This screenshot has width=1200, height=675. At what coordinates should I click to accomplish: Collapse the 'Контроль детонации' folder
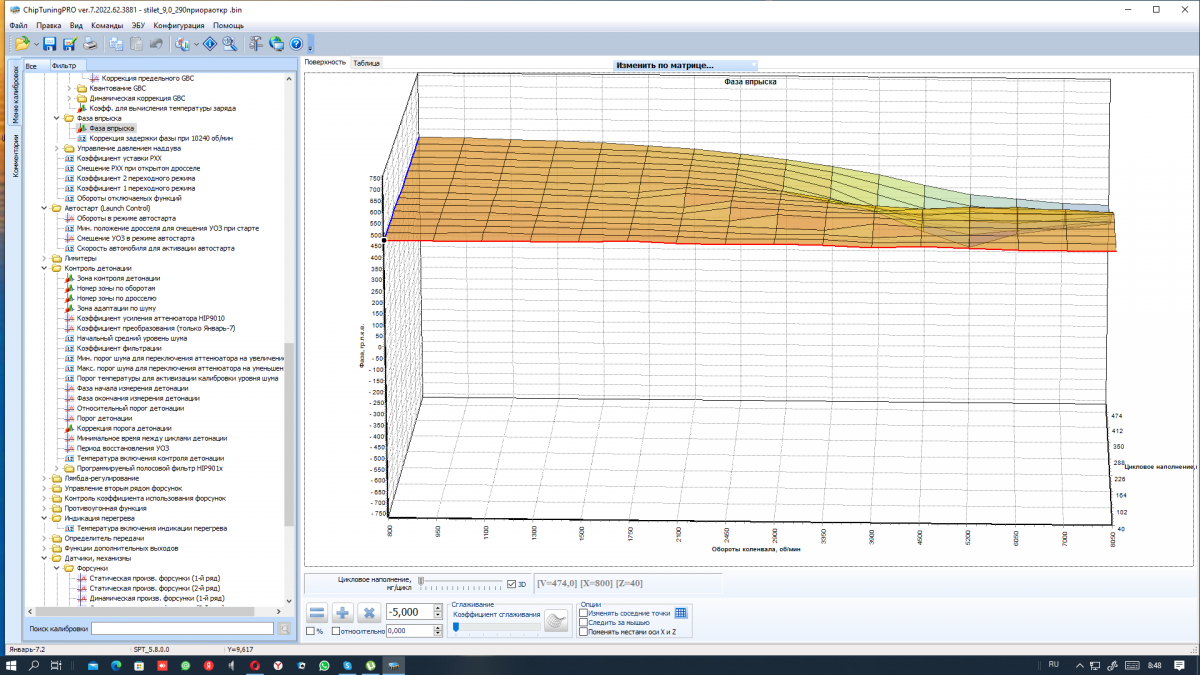click(x=44, y=268)
